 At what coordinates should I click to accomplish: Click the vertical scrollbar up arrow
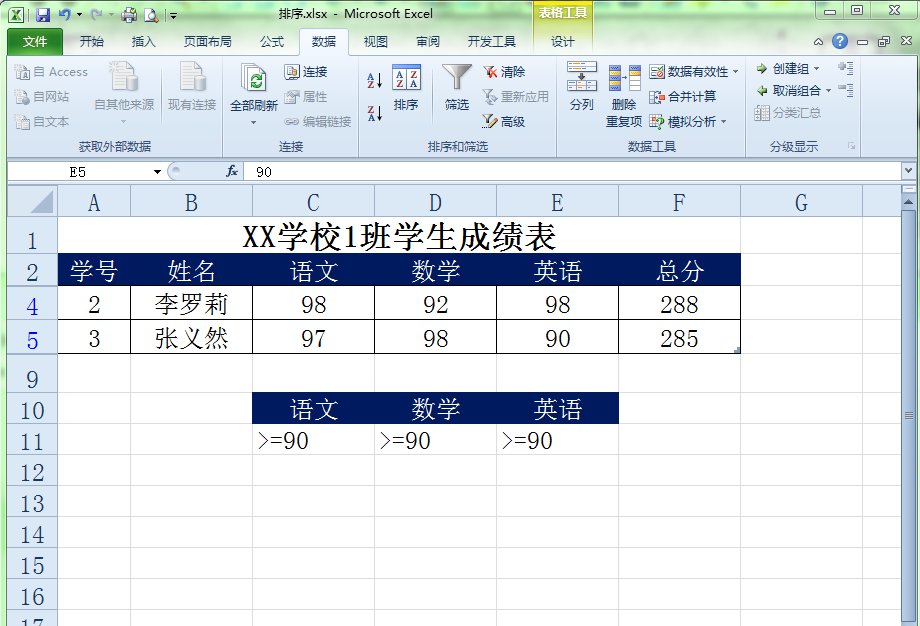tap(908, 202)
